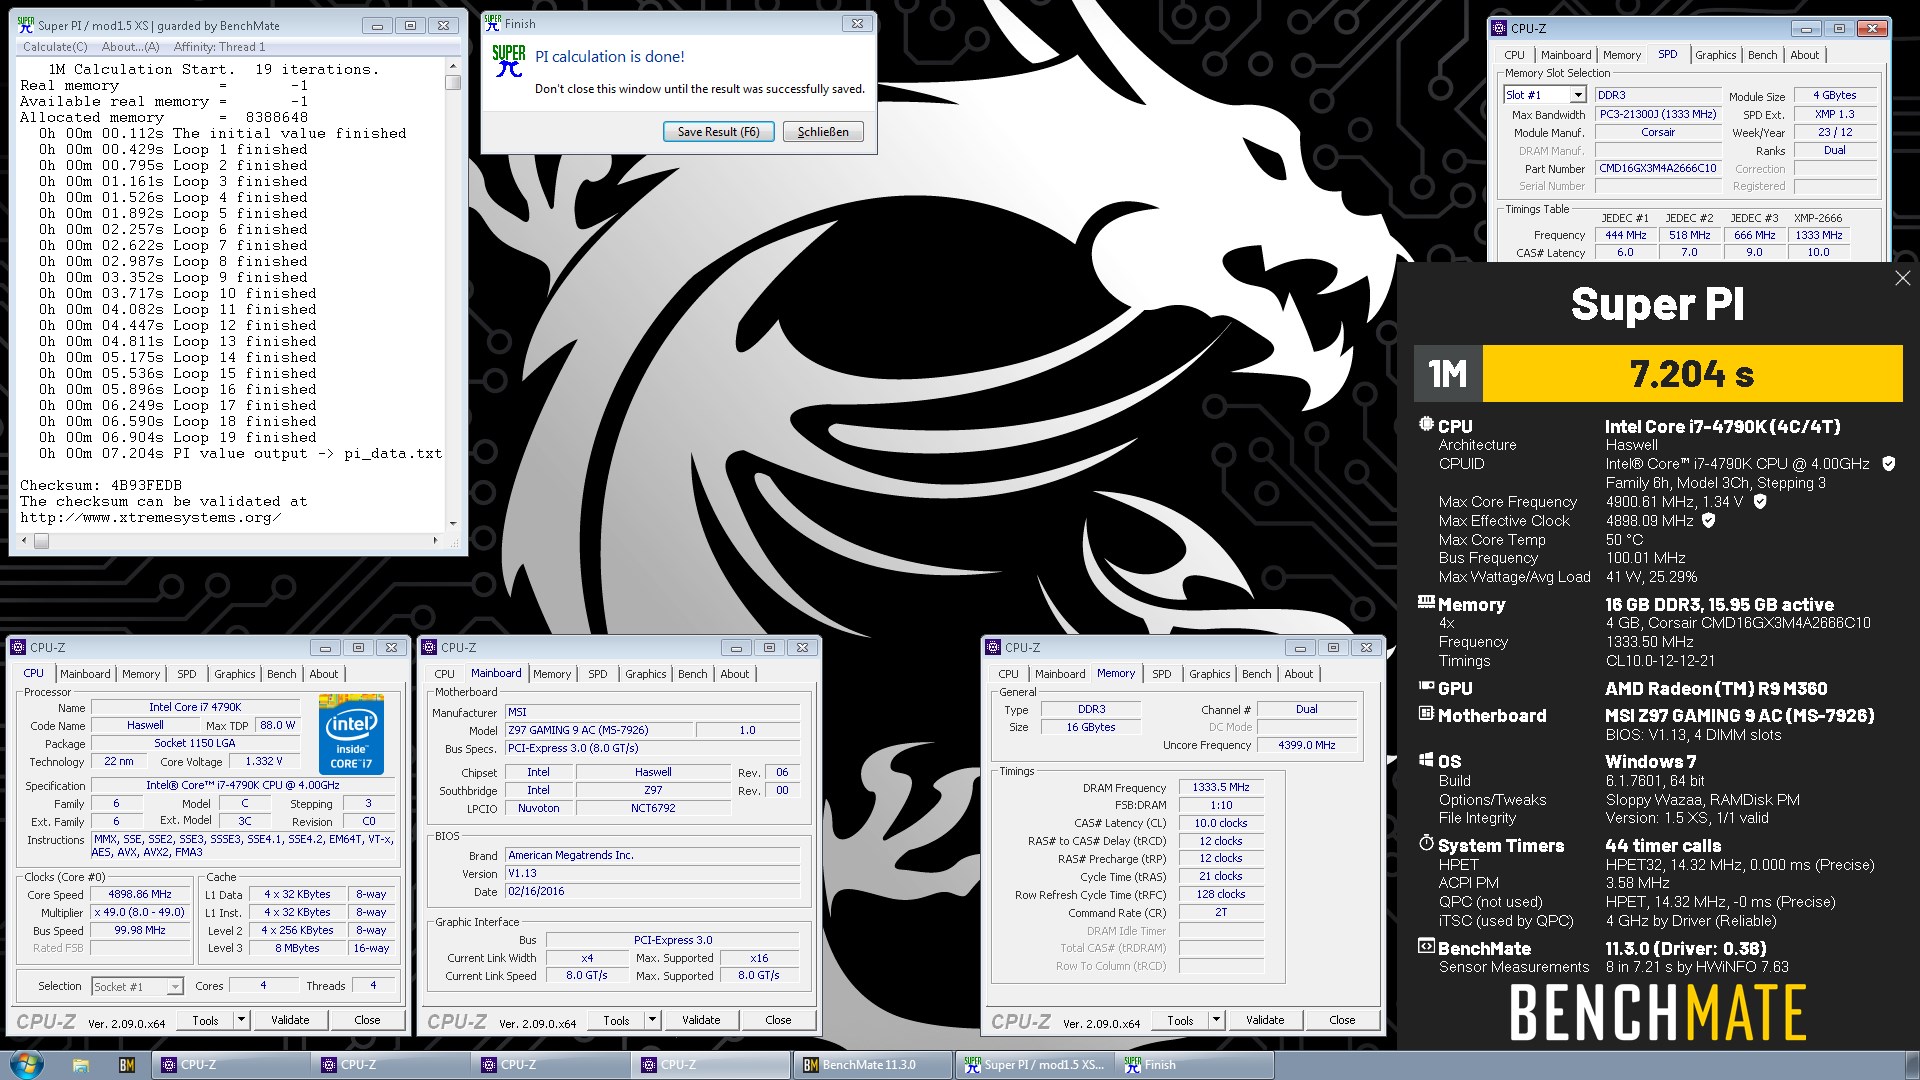The width and height of the screenshot is (1920, 1080).
Task: Click CPU section chip icon in BenchMate
Action: click(1426, 424)
